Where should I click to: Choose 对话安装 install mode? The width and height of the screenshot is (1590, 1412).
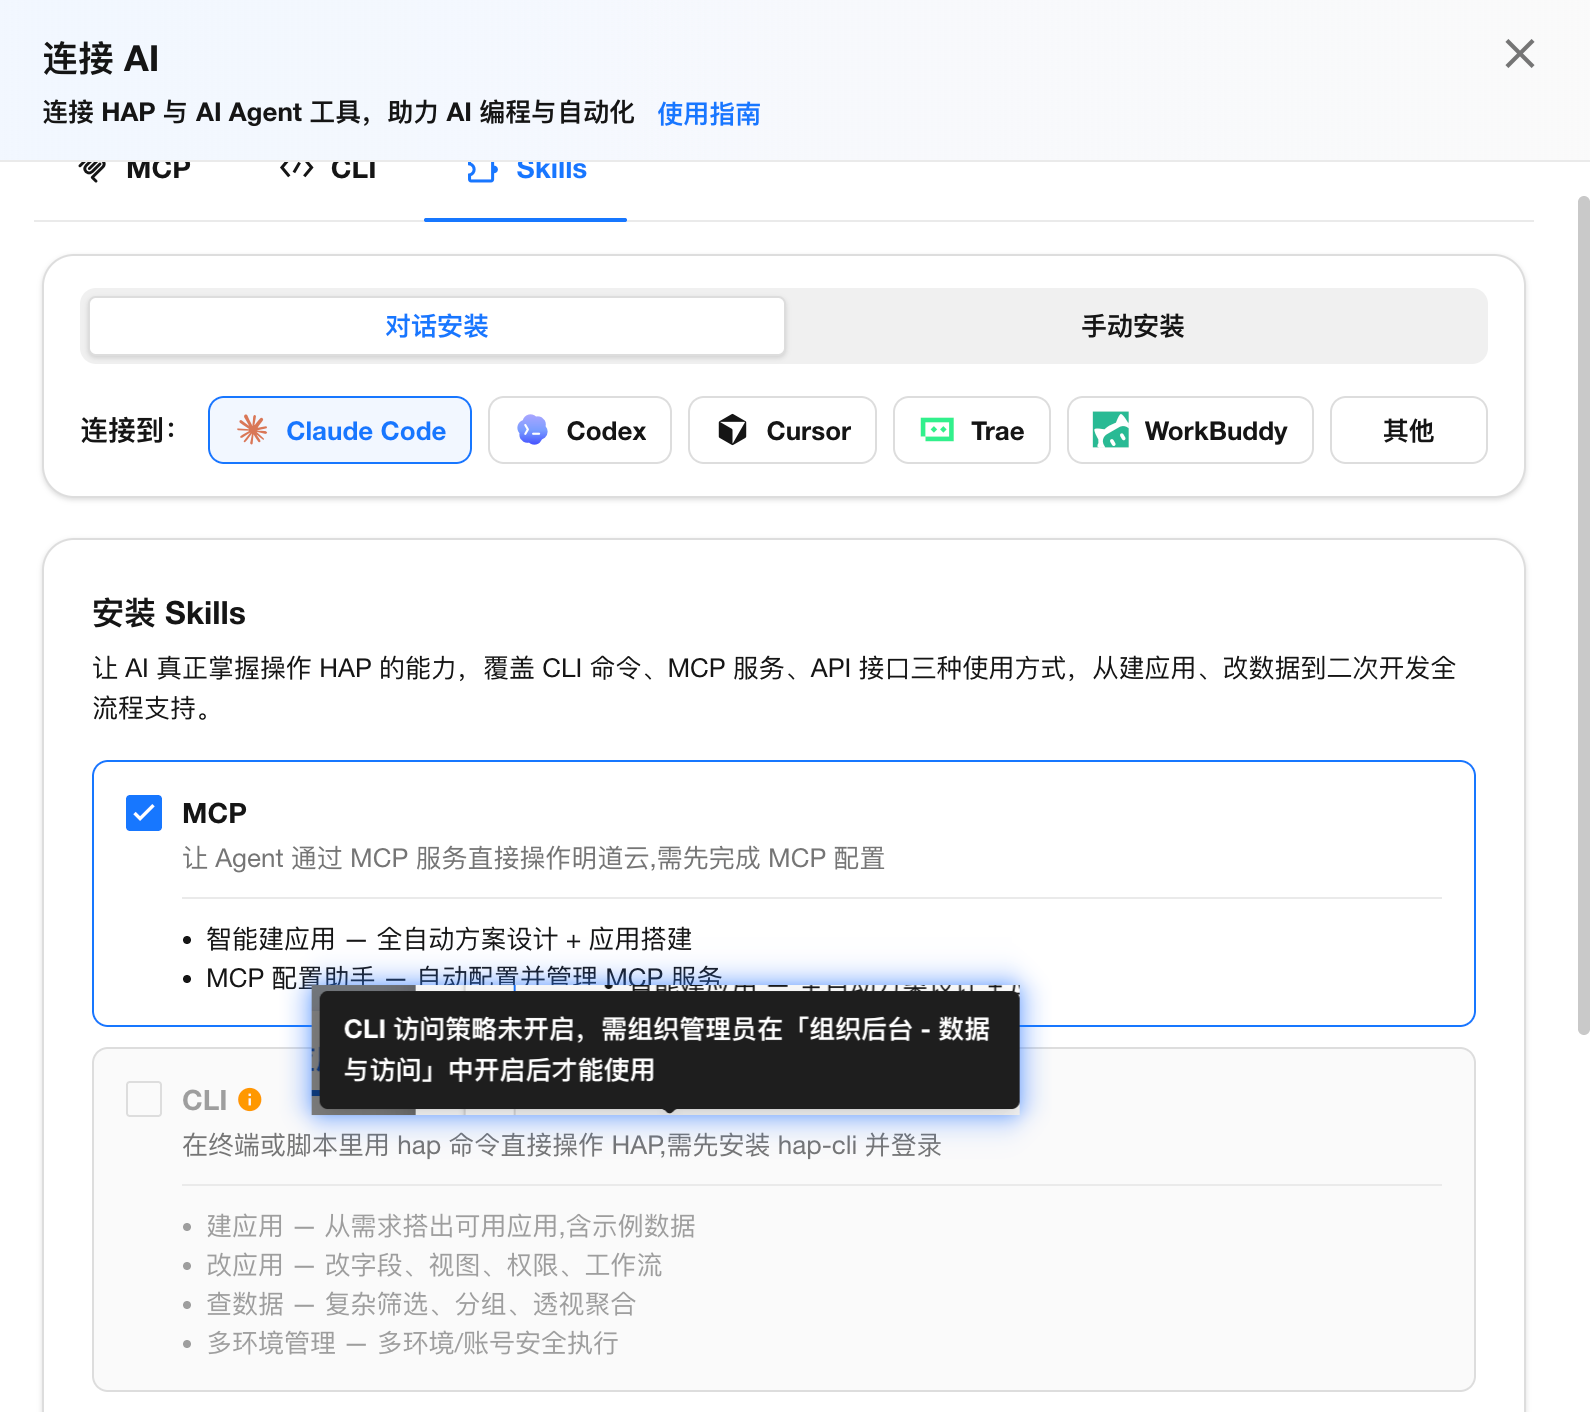click(436, 326)
